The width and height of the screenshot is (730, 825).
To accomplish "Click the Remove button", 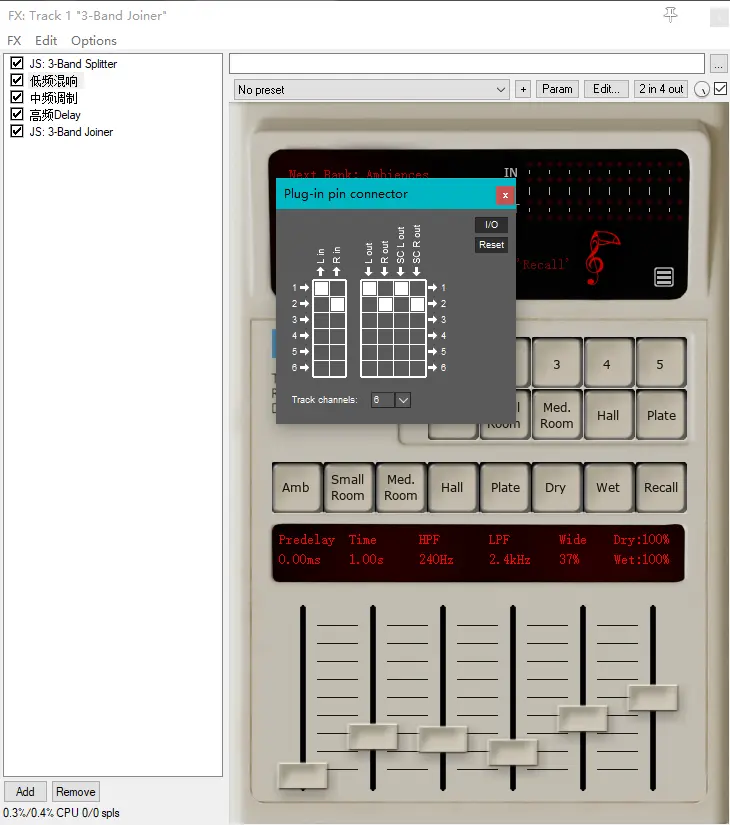I will [x=76, y=791].
